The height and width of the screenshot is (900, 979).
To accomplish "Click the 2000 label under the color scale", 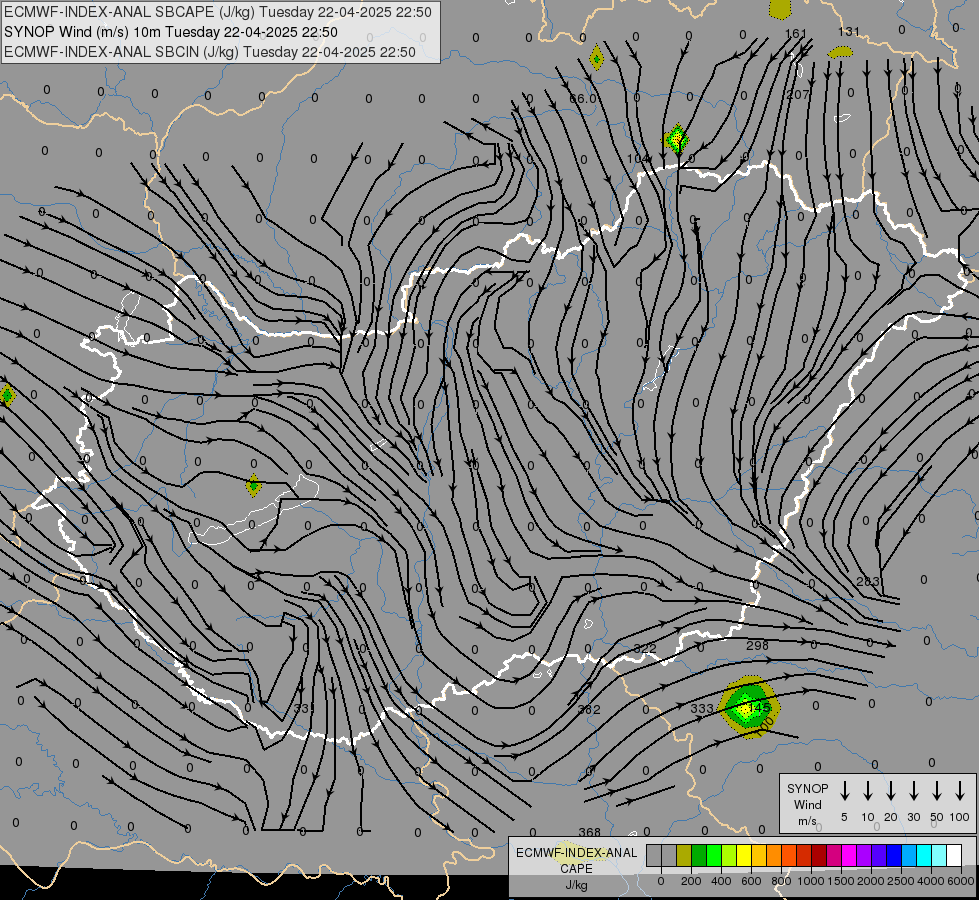I will pyautogui.click(x=870, y=881).
